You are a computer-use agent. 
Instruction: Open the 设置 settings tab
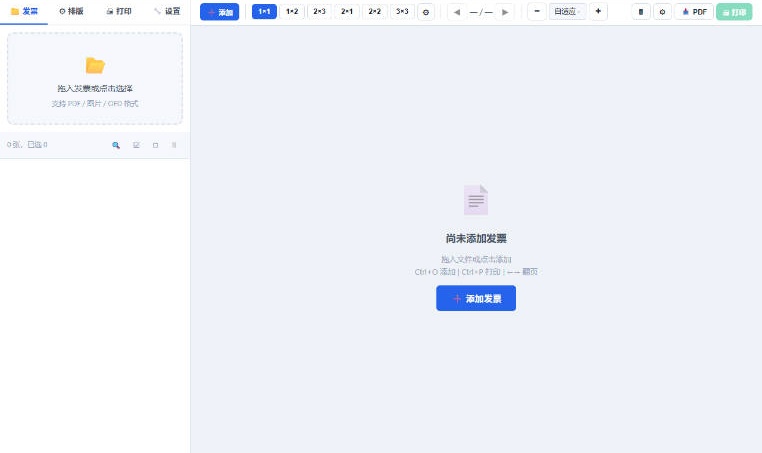point(166,11)
